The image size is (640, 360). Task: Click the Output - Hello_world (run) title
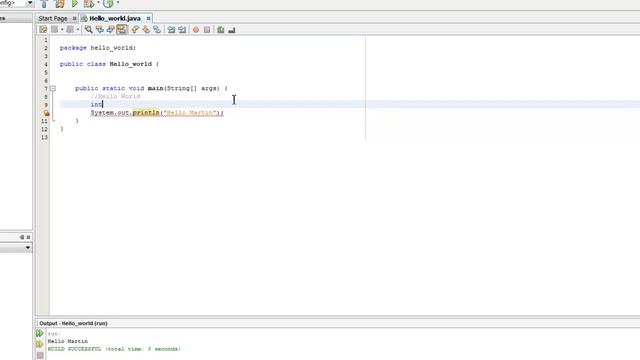pos(73,323)
